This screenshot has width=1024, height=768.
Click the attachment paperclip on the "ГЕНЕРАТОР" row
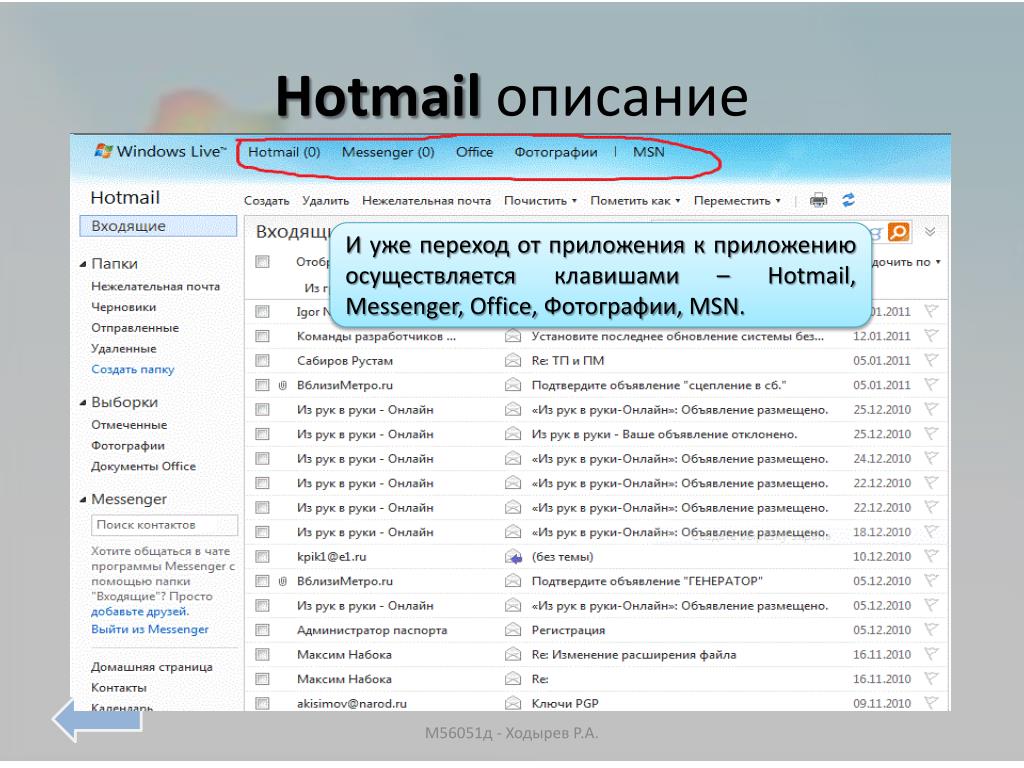click(283, 581)
